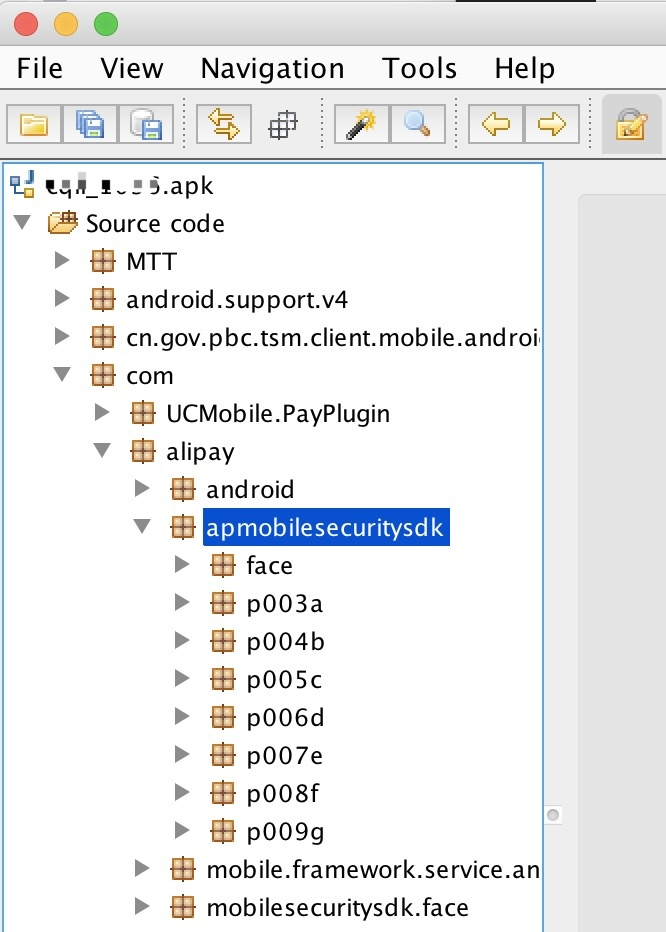Screen dimensions: 666x932
Task: Expand the p005c package node
Action: tap(182, 678)
